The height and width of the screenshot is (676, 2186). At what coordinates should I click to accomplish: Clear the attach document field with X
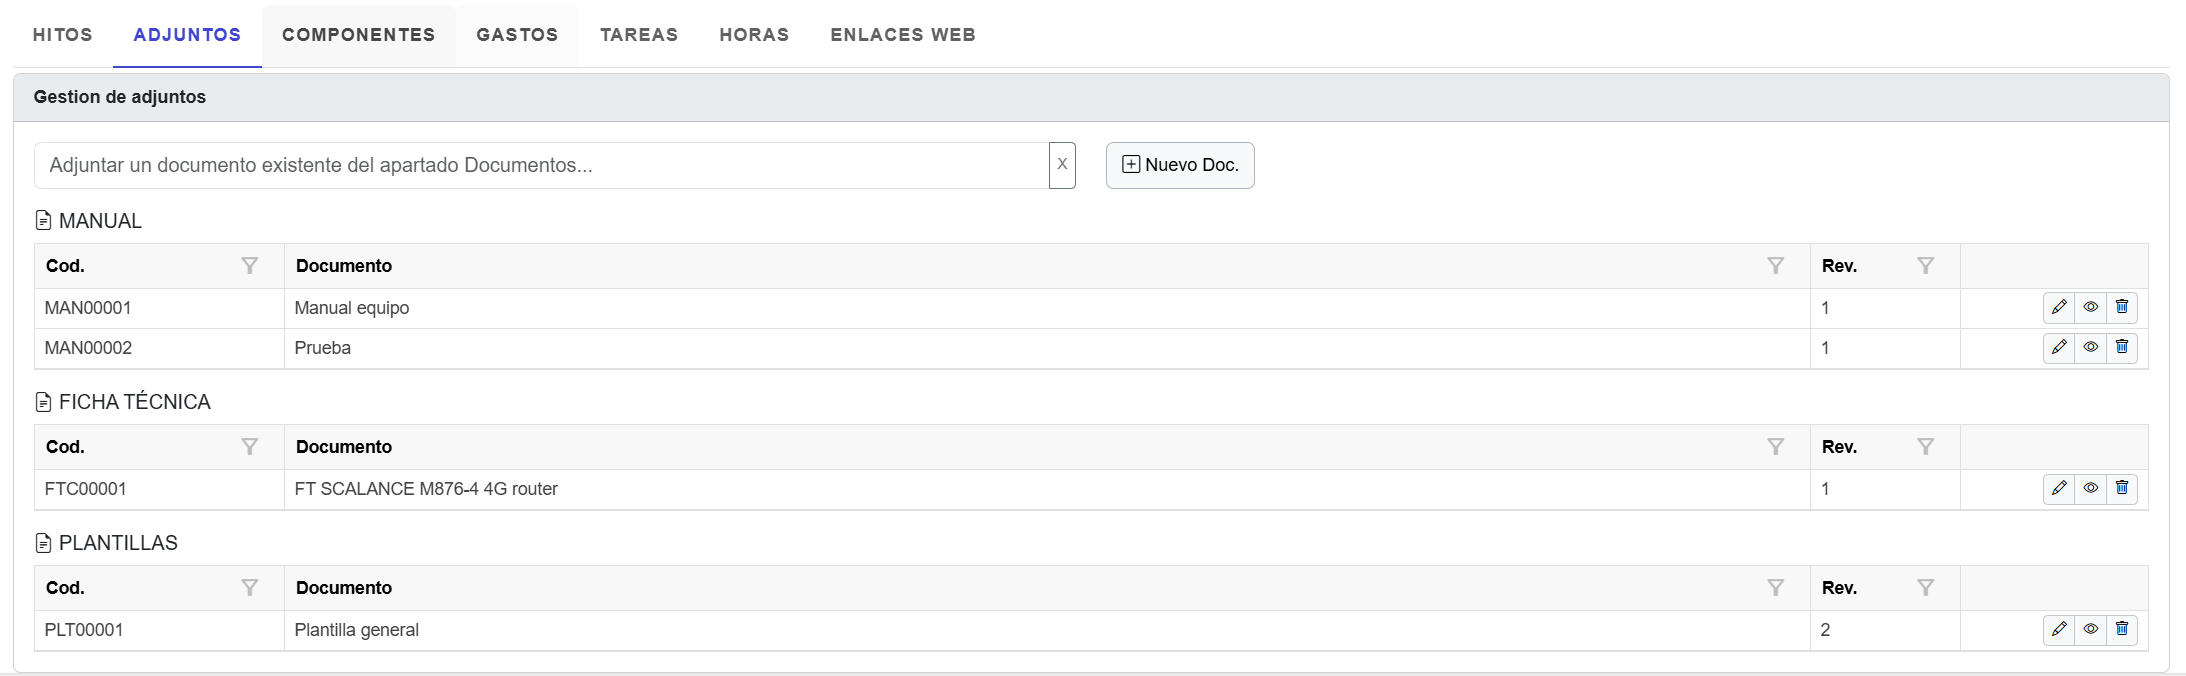1062,165
